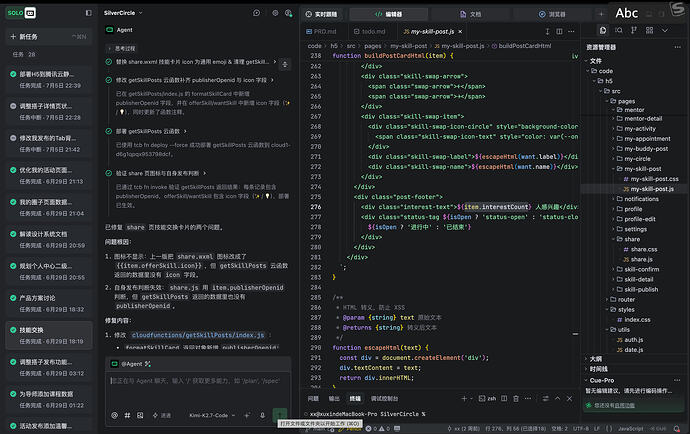Open the explorer files icon in right panel
The image size is (690, 434).
click(603, 30)
